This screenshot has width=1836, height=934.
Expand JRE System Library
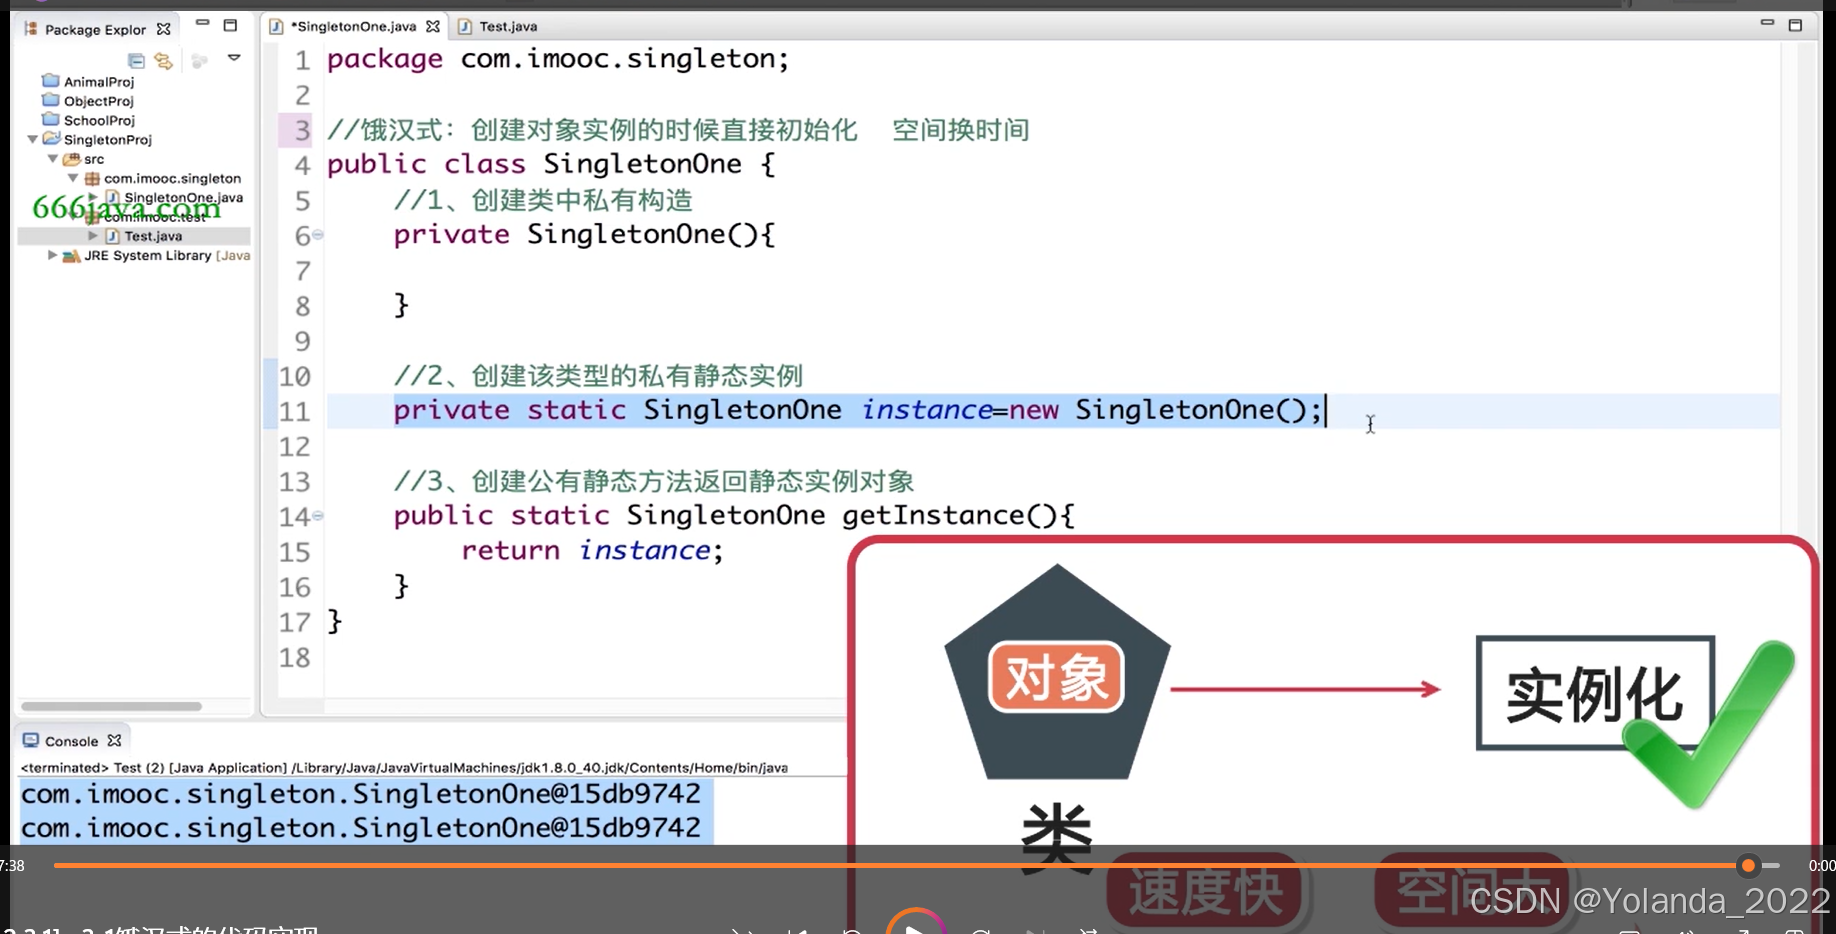click(52, 255)
